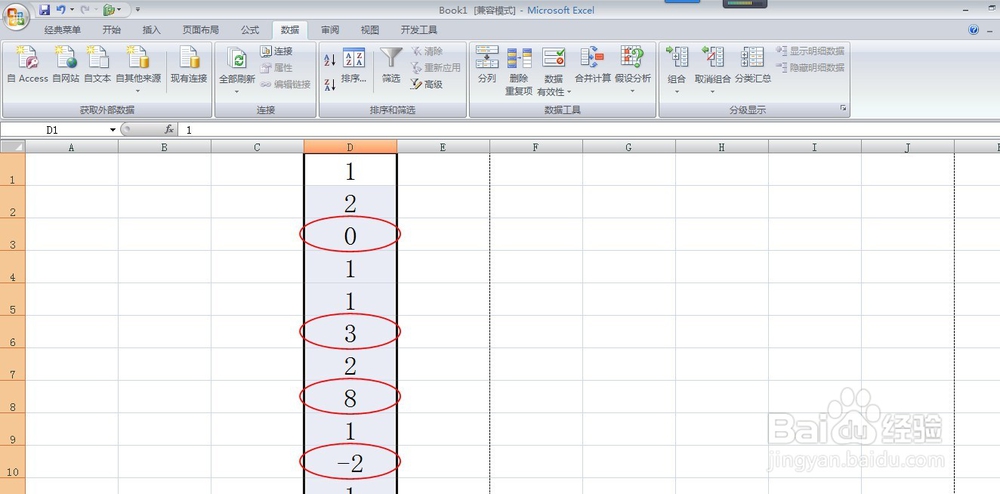
Task: Expand the Data Validation dropdown arrow
Action: (x=569, y=92)
